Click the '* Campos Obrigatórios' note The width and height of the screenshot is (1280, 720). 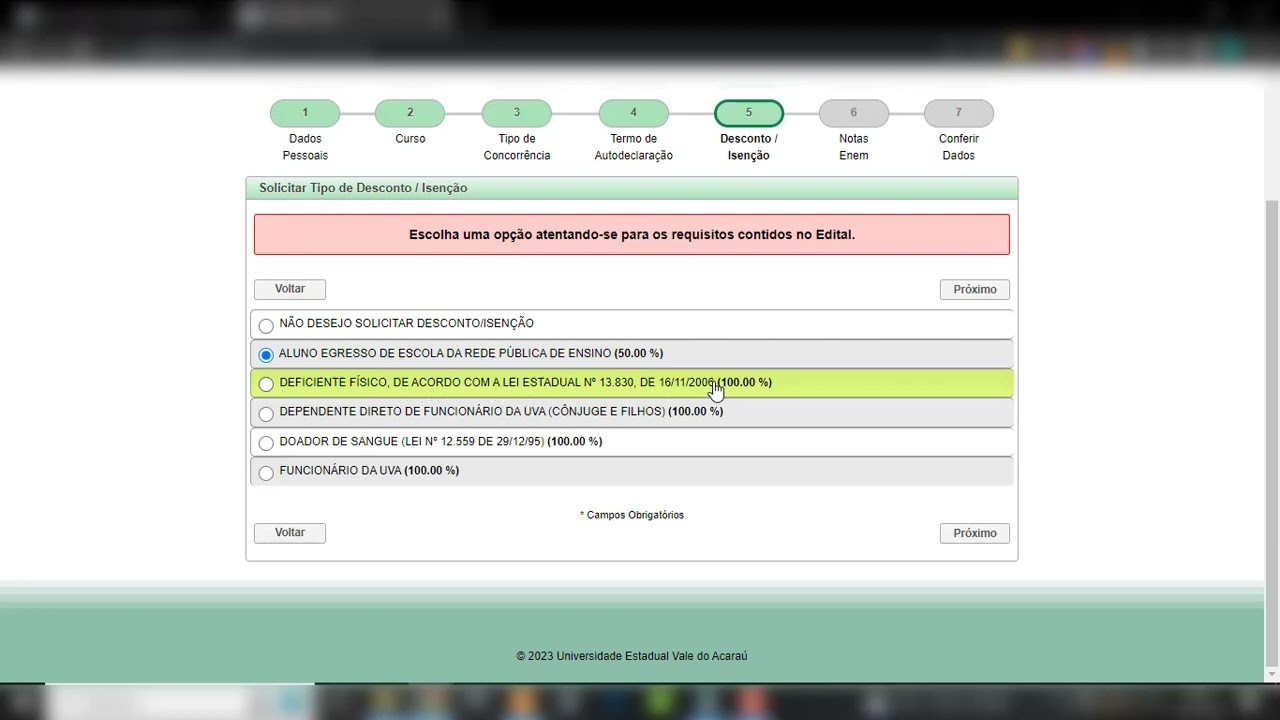(x=632, y=515)
